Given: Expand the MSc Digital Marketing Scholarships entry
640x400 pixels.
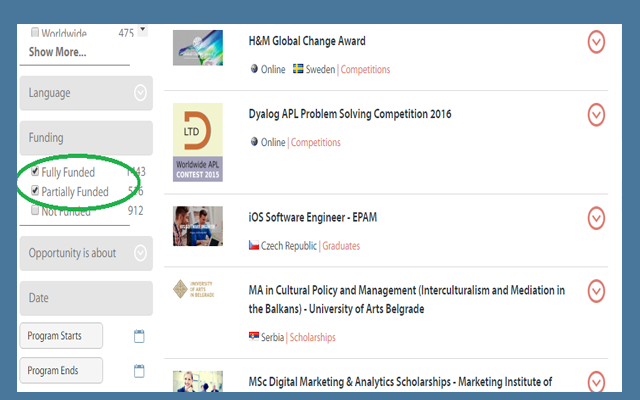Looking at the screenshot, I should [x=596, y=382].
